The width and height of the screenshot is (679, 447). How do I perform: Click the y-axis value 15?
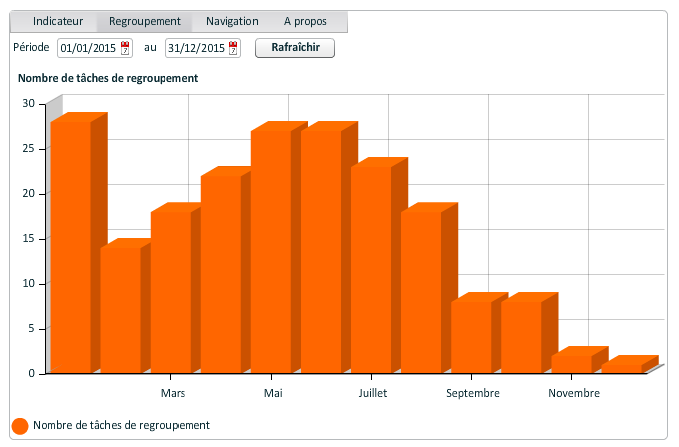pos(29,239)
